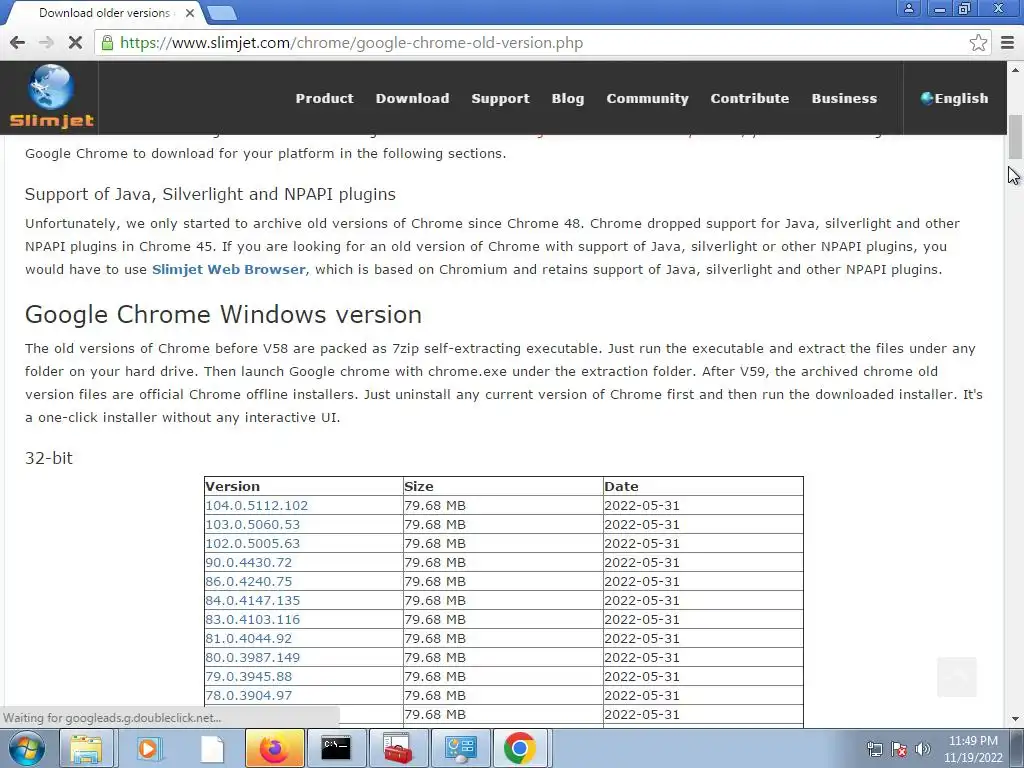The height and width of the screenshot is (768, 1024).
Task: Download Chrome version 80.0.3987.149
Action: click(253, 657)
